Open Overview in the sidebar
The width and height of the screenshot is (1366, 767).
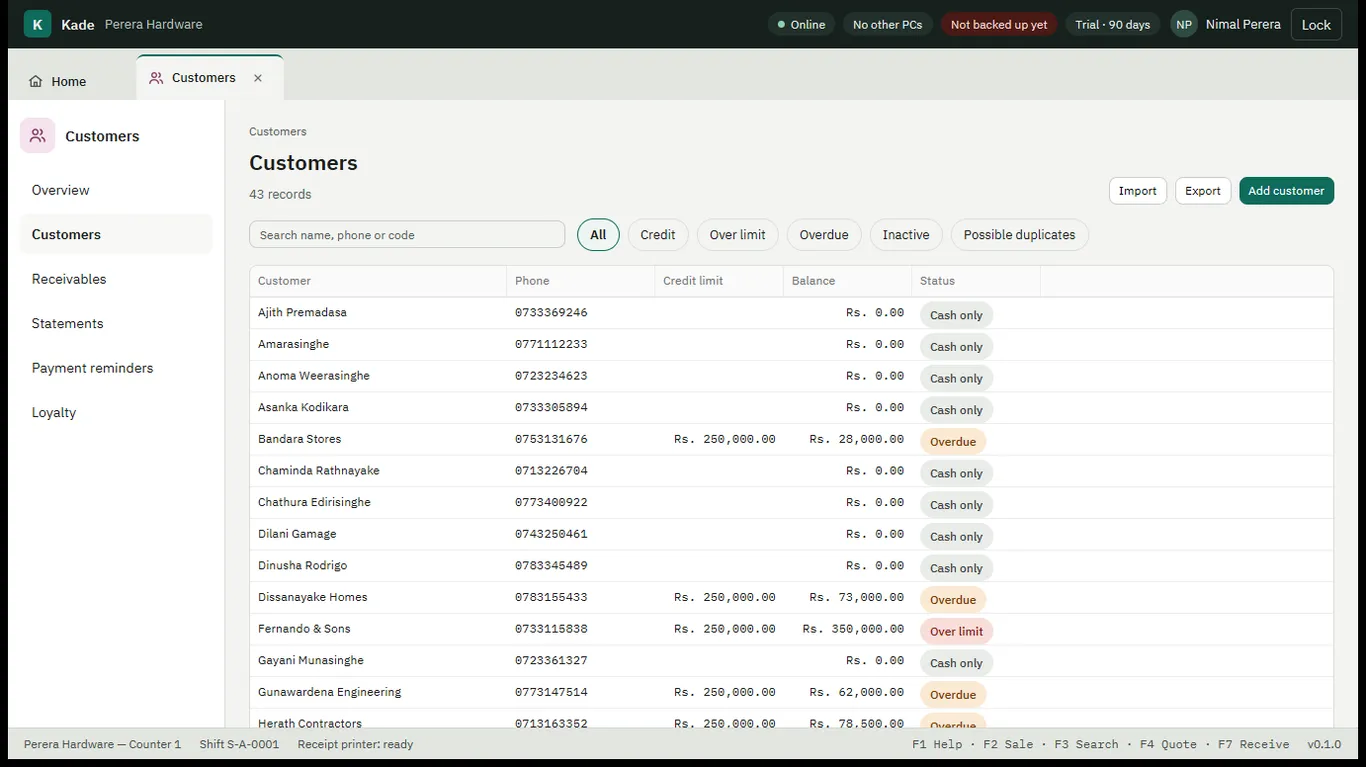(x=116, y=190)
